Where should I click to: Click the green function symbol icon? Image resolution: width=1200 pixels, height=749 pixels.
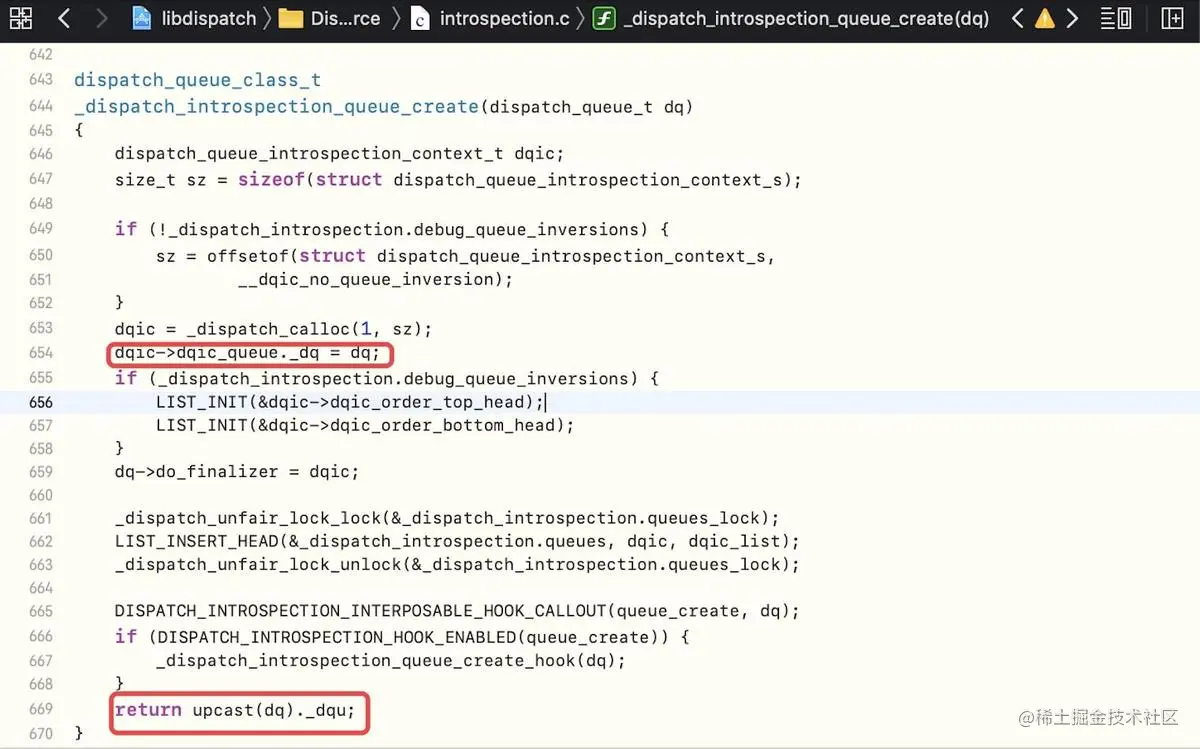coord(604,18)
